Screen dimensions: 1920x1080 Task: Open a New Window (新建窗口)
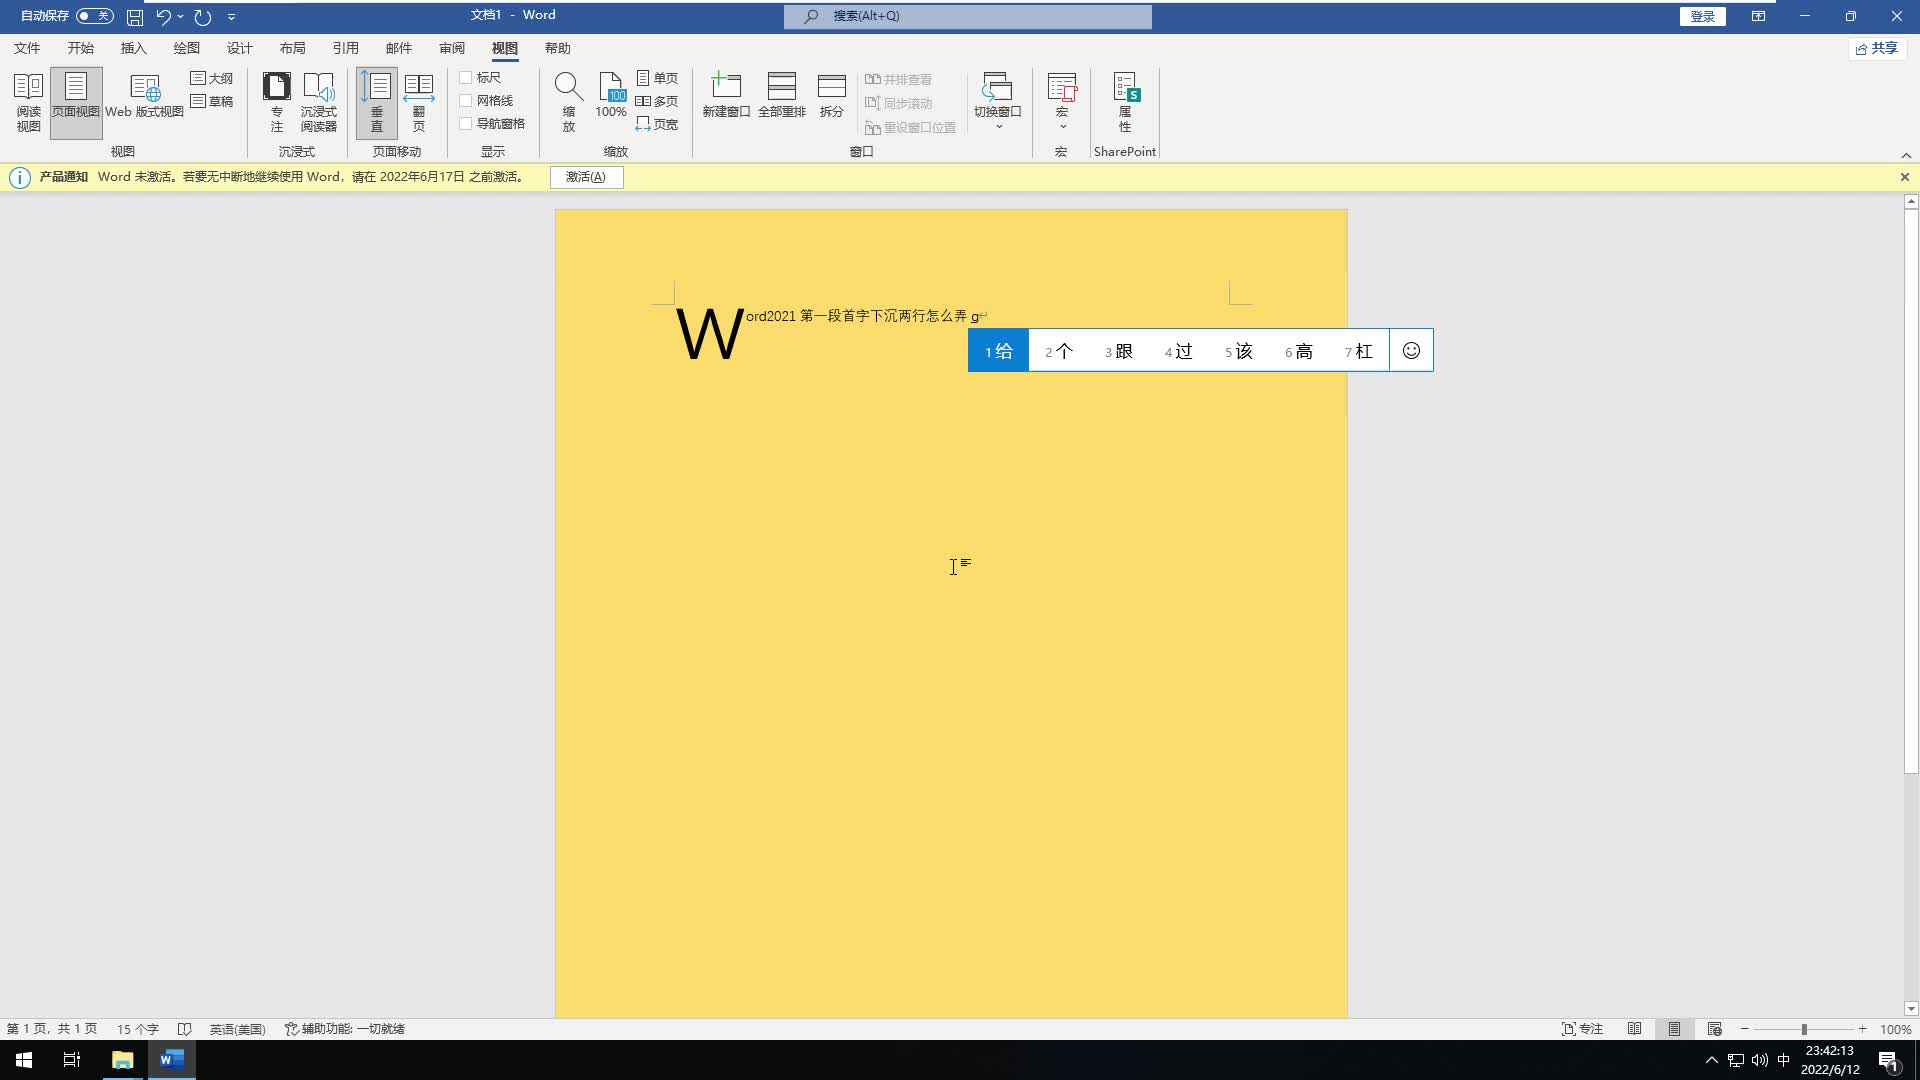[726, 97]
